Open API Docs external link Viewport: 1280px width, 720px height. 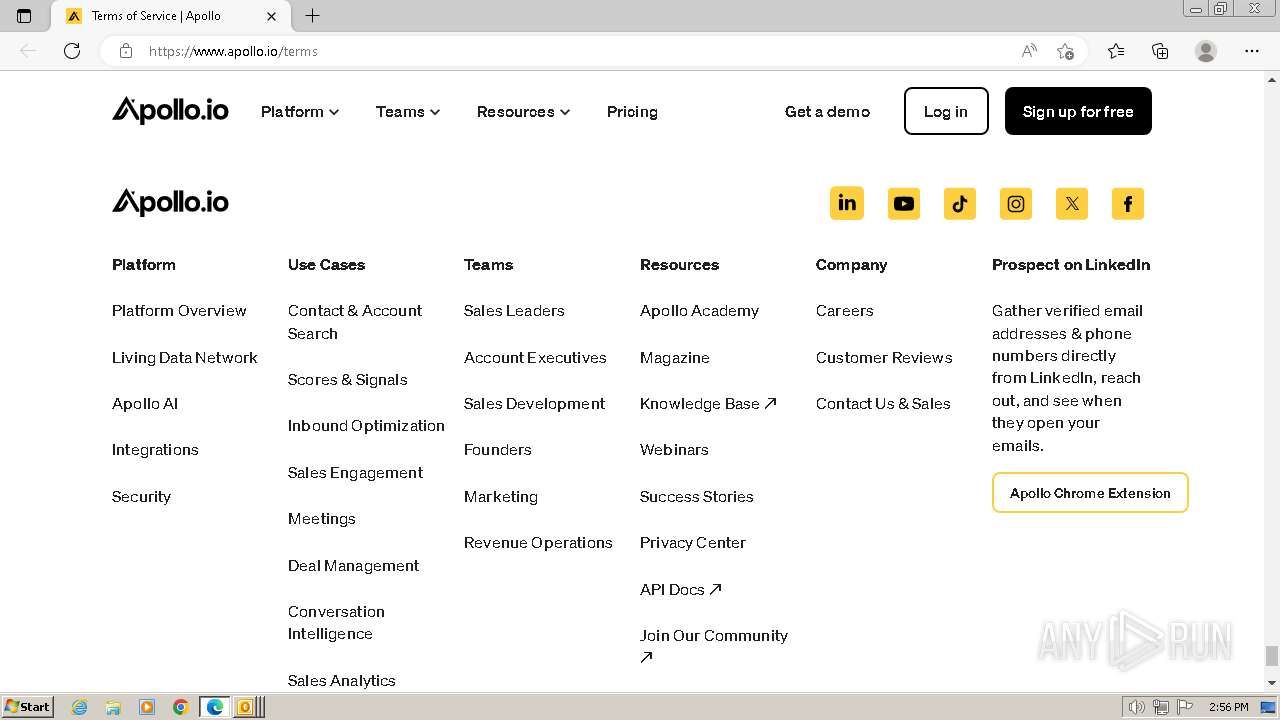[x=681, y=590]
